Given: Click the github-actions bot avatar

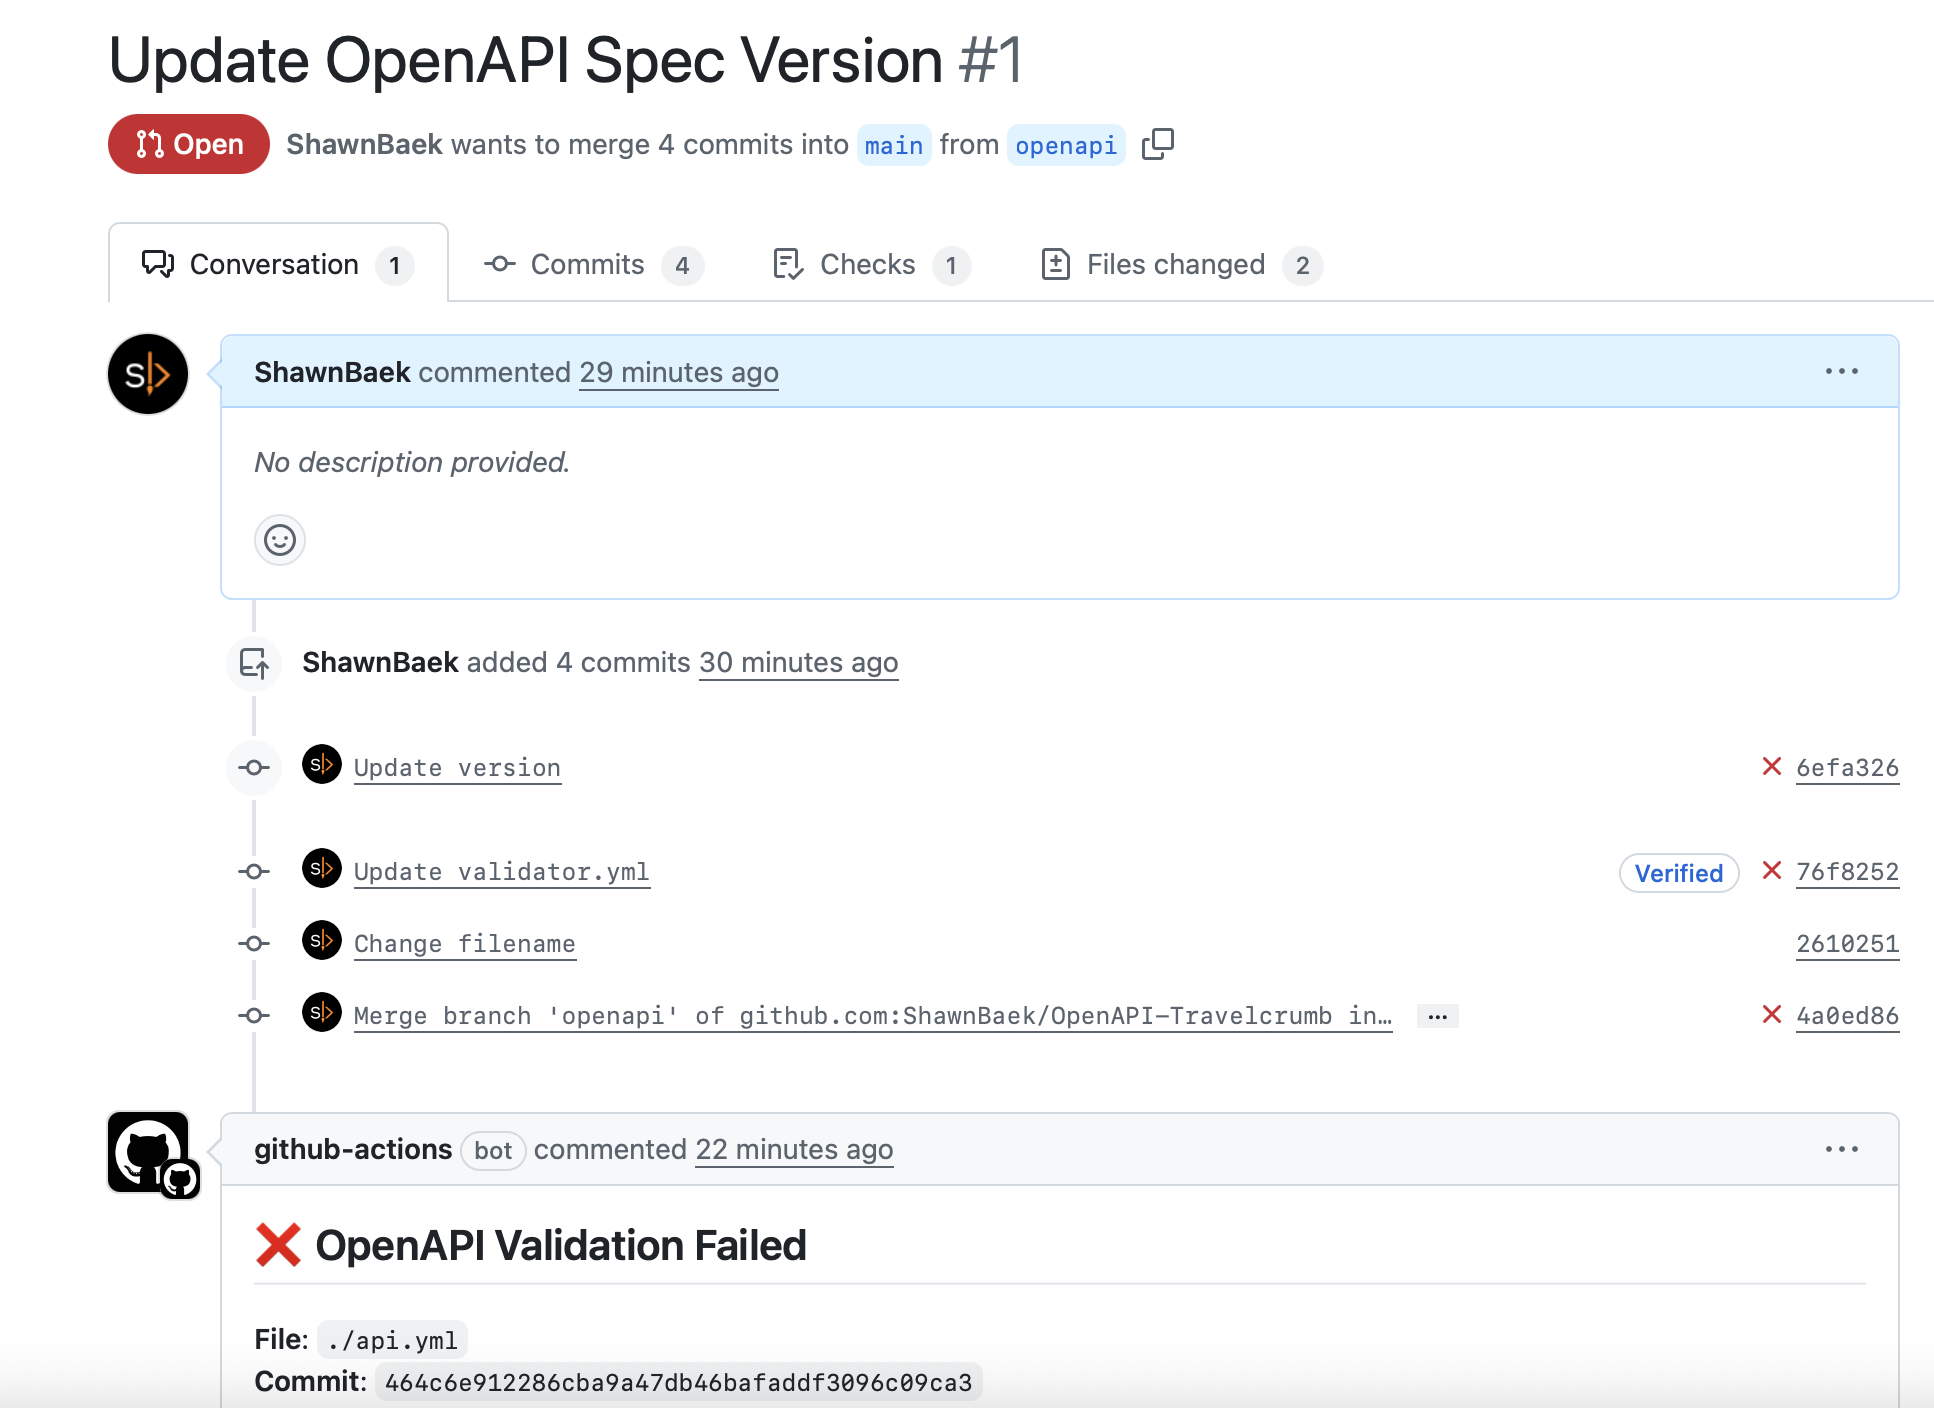Looking at the screenshot, I should point(150,1152).
